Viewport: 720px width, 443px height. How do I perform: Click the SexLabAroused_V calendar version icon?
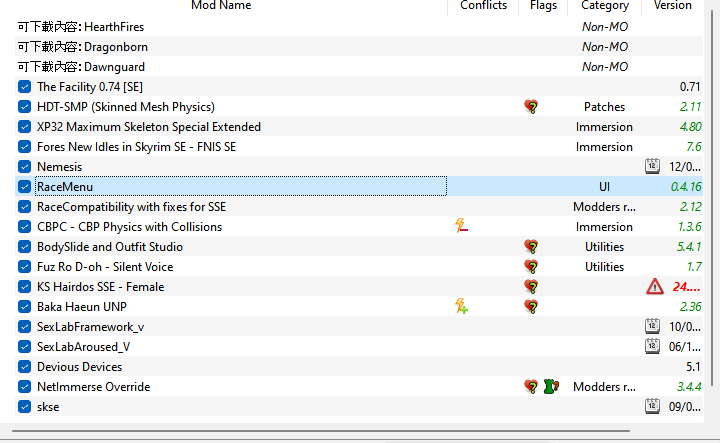[x=652, y=347]
